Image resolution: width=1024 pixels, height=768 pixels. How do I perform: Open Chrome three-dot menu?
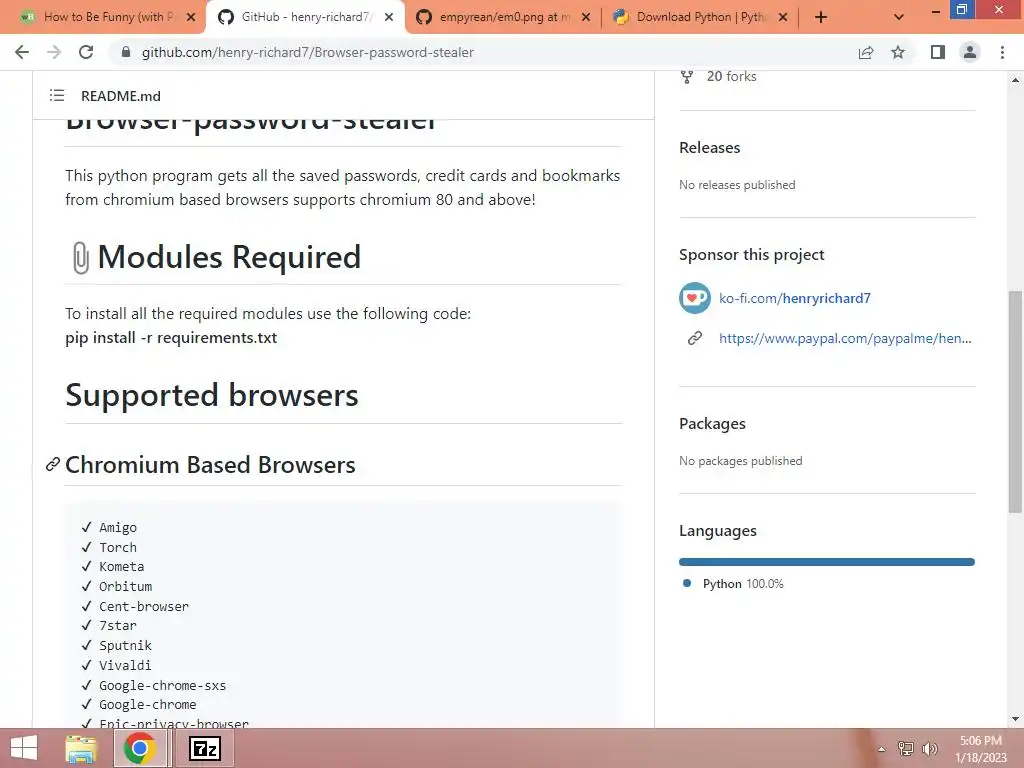coord(1002,52)
